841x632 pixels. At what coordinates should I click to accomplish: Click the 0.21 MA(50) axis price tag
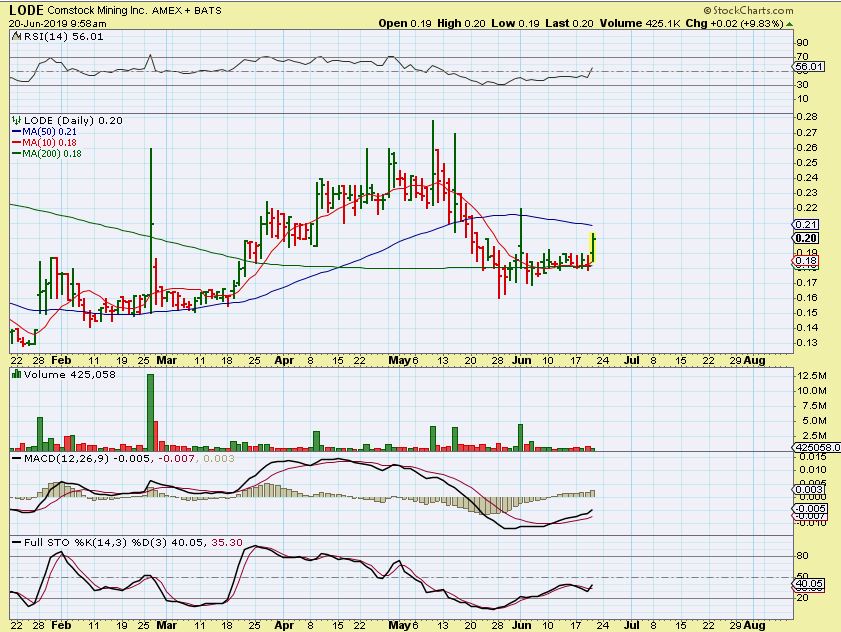pyautogui.click(x=806, y=225)
